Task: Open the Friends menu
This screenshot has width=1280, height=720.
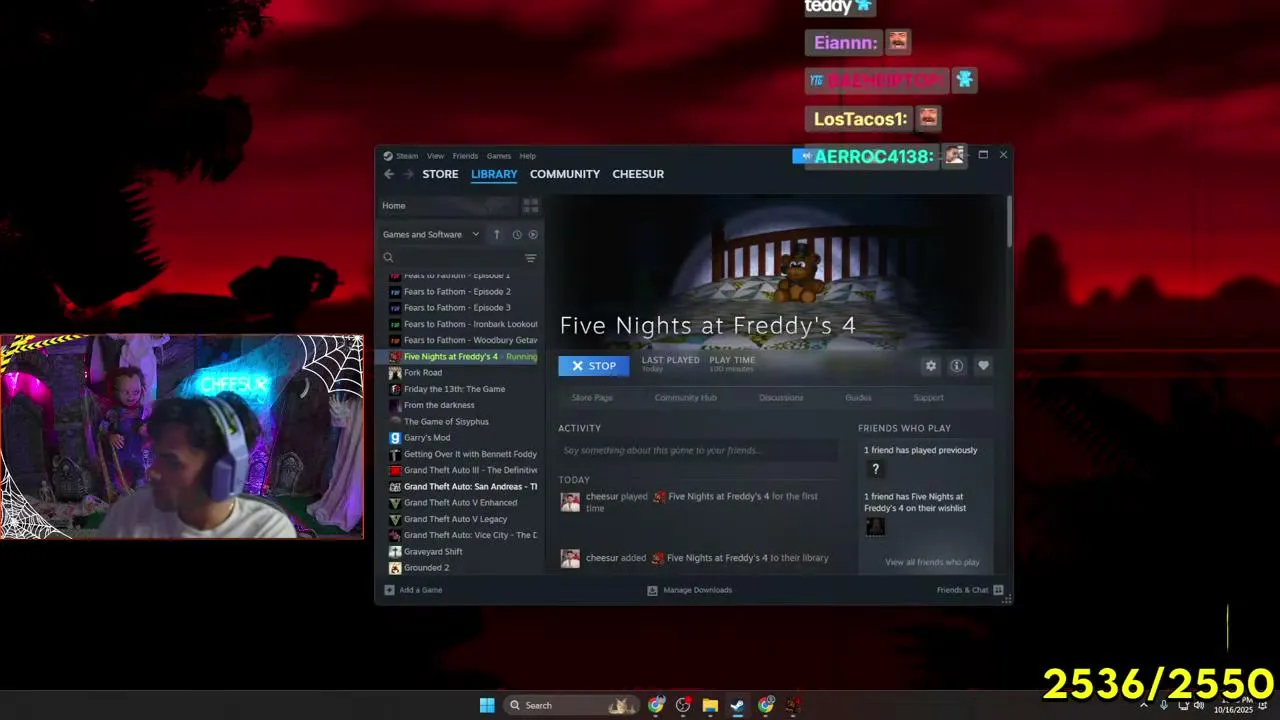Action: tap(465, 156)
